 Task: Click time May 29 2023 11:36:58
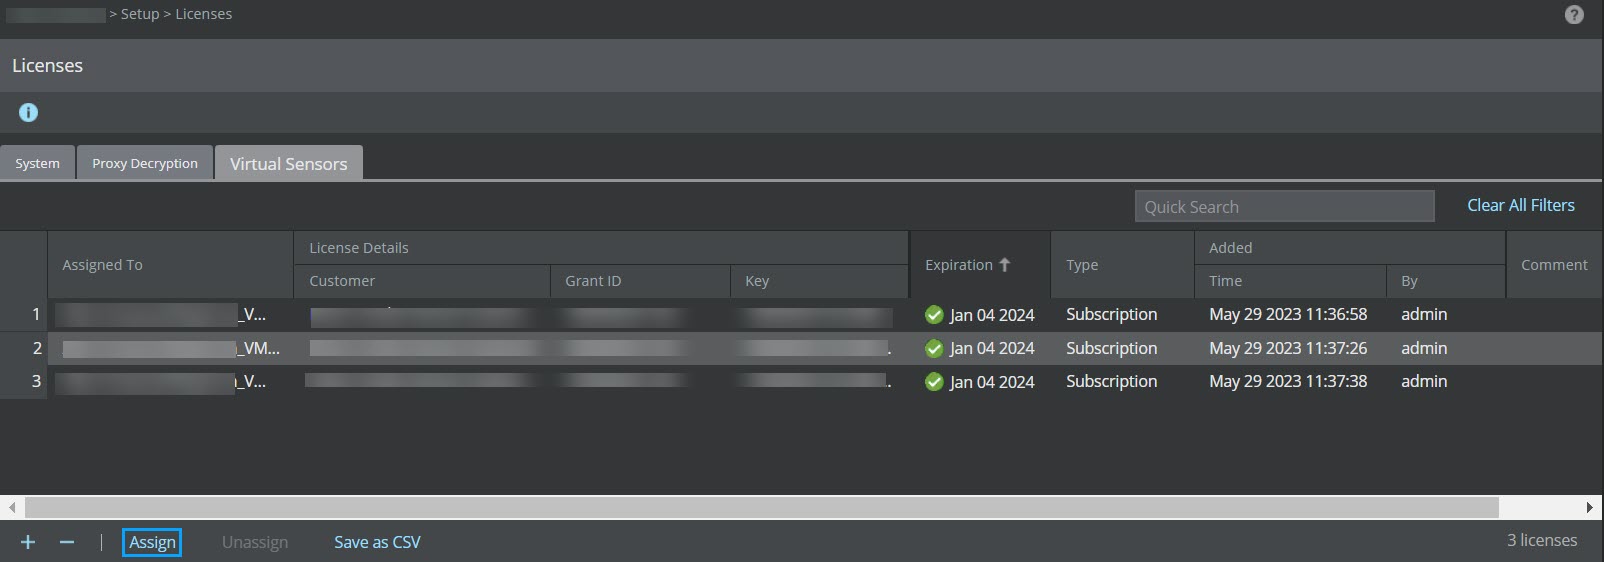pos(1288,314)
